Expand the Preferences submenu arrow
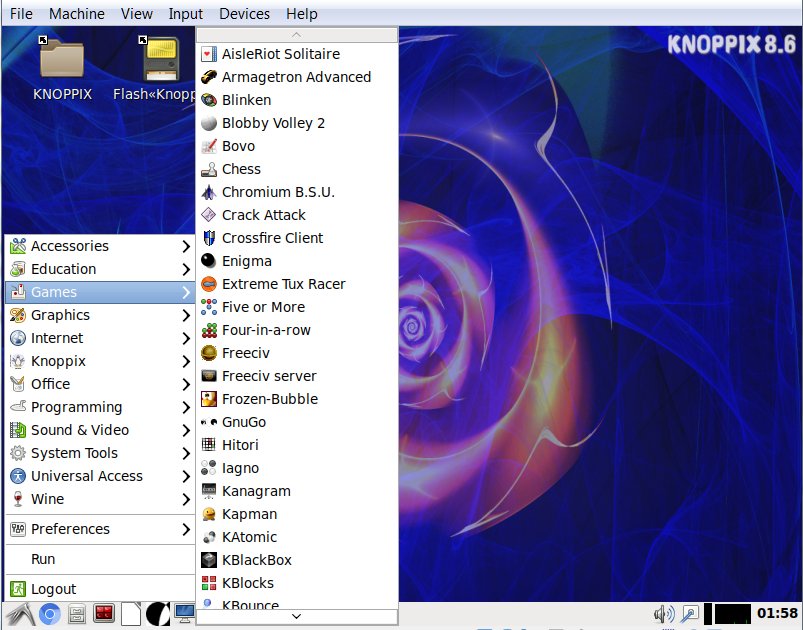The width and height of the screenshot is (803, 630). tap(186, 529)
